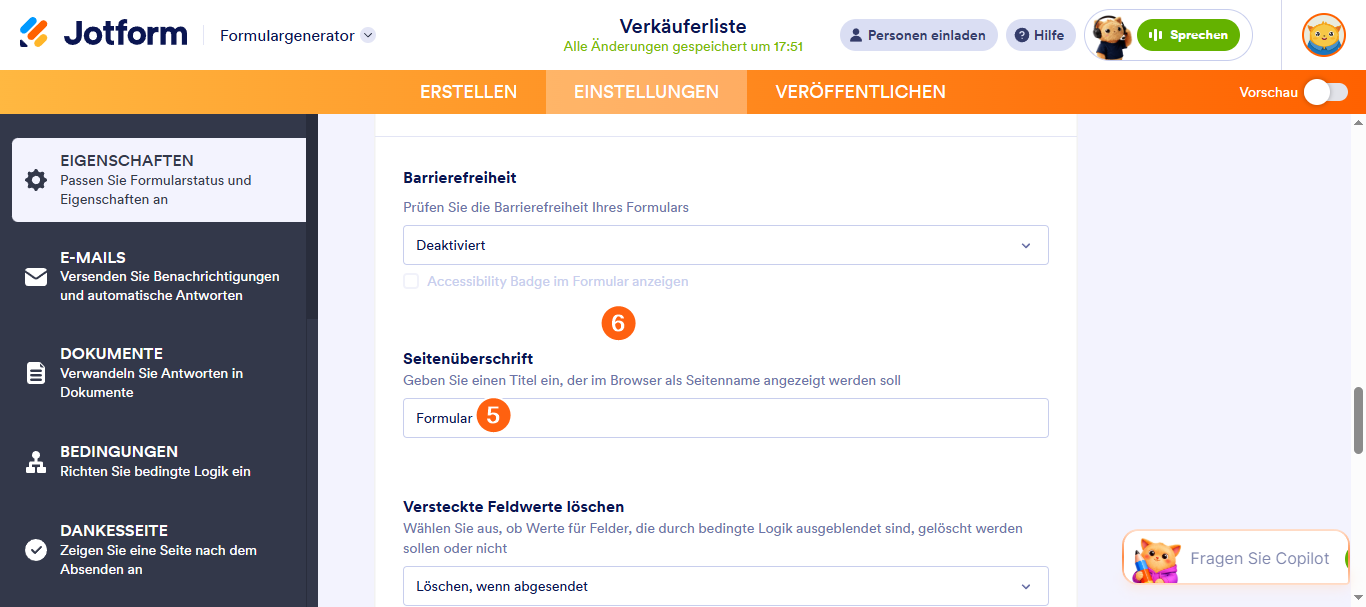This screenshot has width=1366, height=607.
Task: Open the Hilfe button
Action: tap(1040, 35)
